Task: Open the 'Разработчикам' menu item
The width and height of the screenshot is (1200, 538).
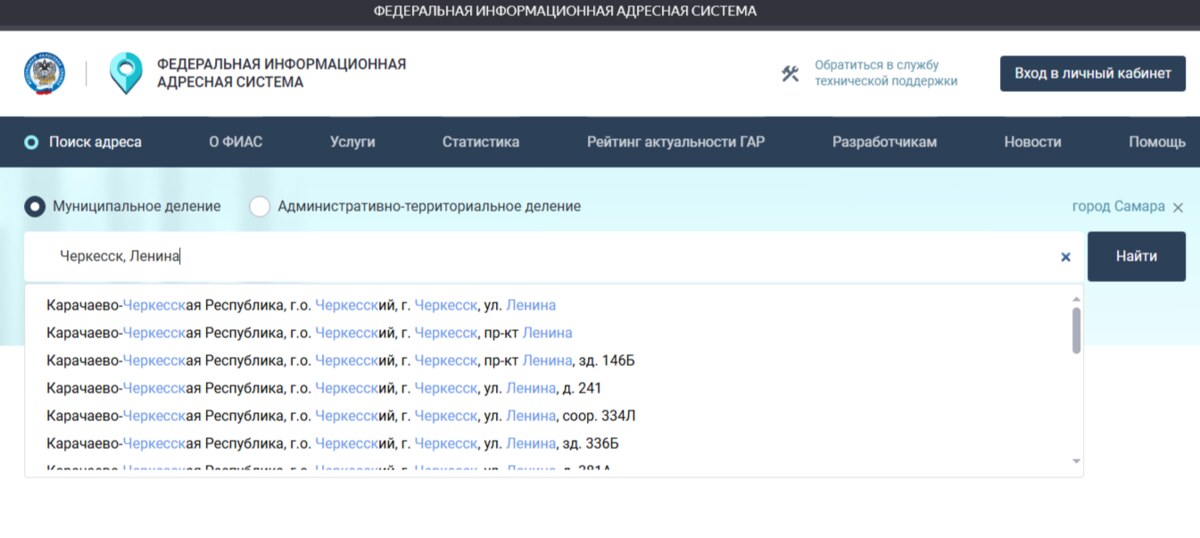Action: pos(885,142)
